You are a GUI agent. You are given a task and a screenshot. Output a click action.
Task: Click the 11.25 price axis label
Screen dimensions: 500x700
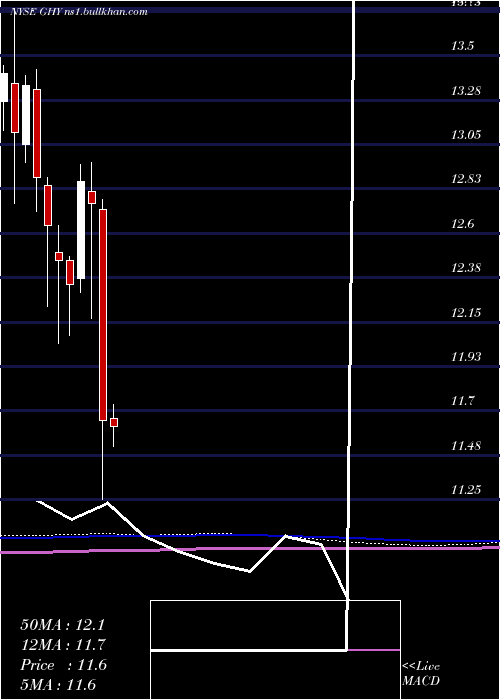pyautogui.click(x=466, y=489)
